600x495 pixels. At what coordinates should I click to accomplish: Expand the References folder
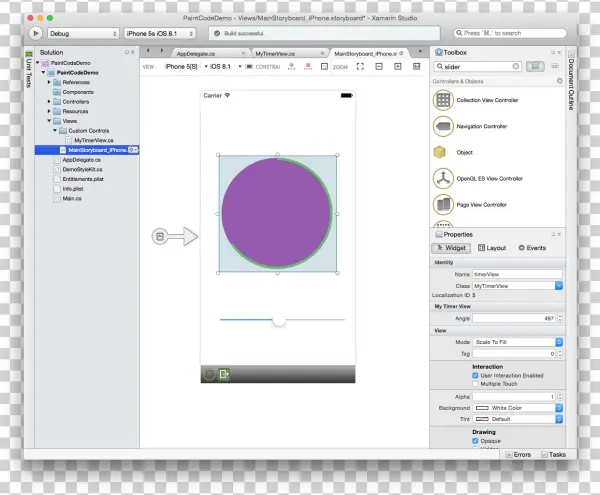pos(49,82)
